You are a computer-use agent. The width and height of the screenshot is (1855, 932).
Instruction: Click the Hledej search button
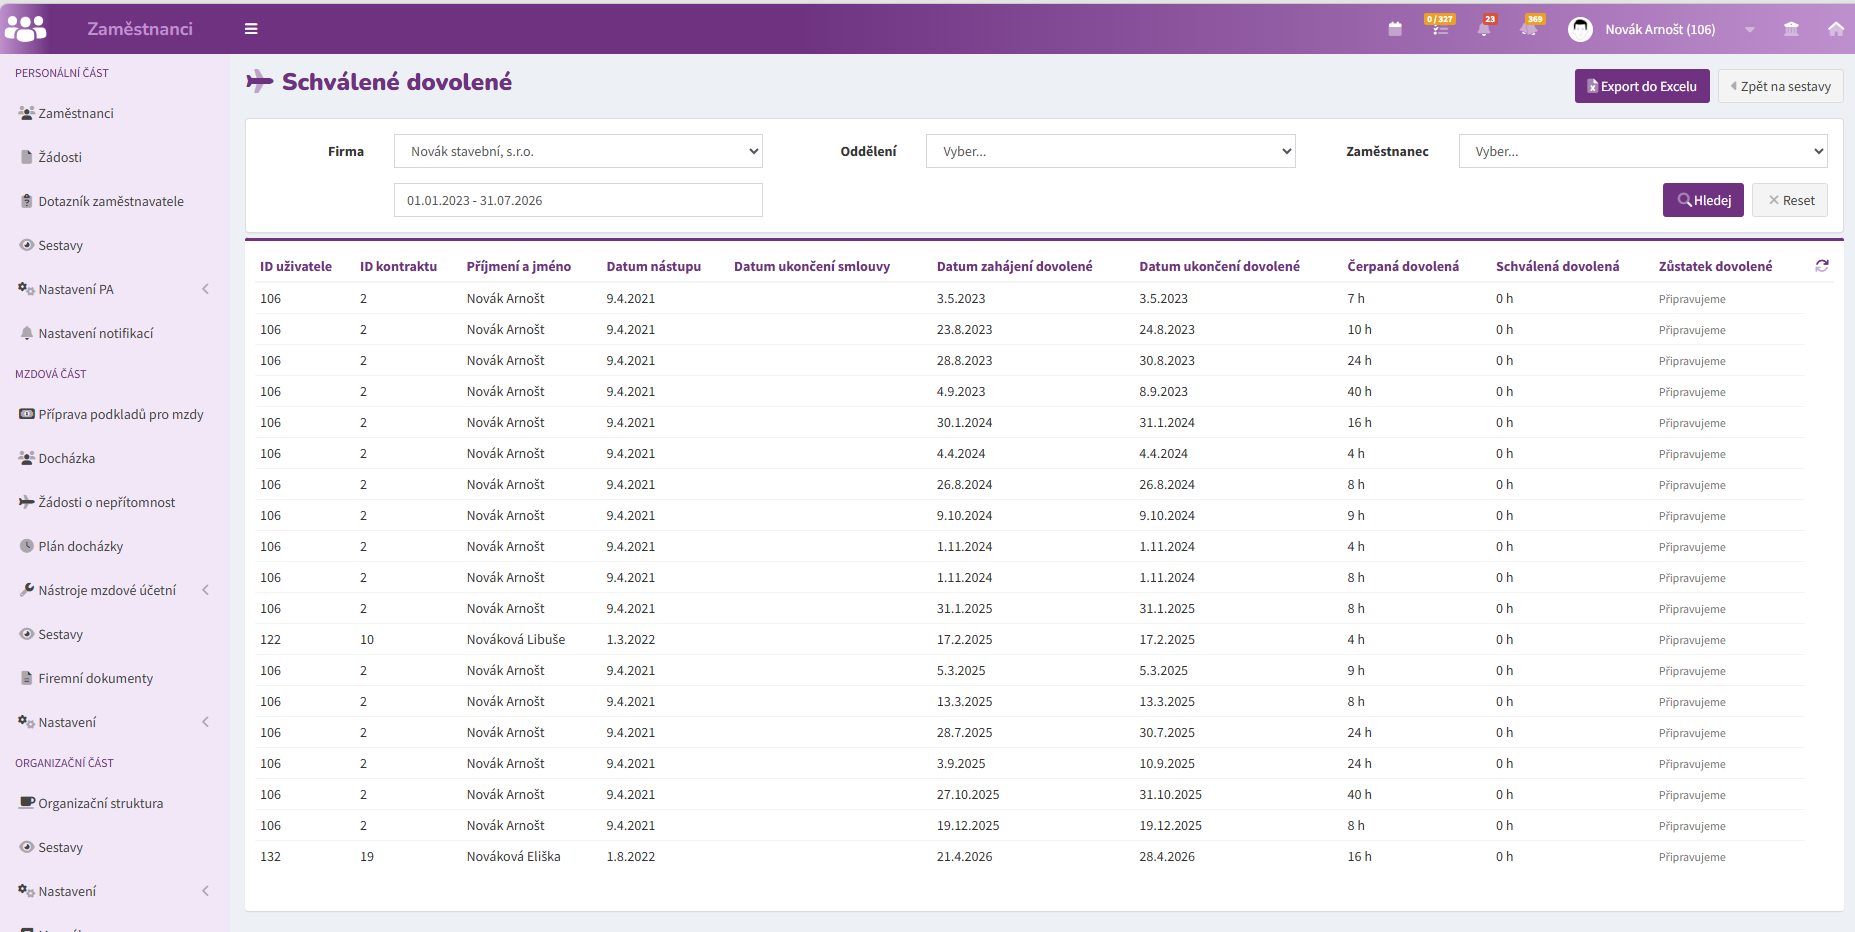1703,200
